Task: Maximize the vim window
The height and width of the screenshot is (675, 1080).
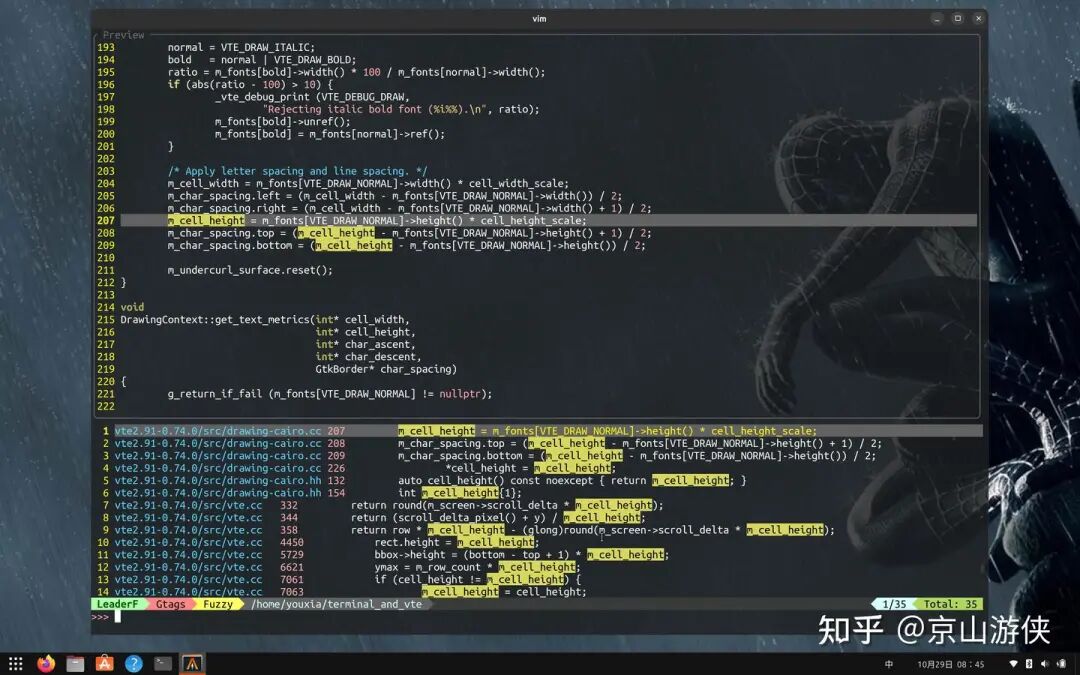Action: pos(957,19)
